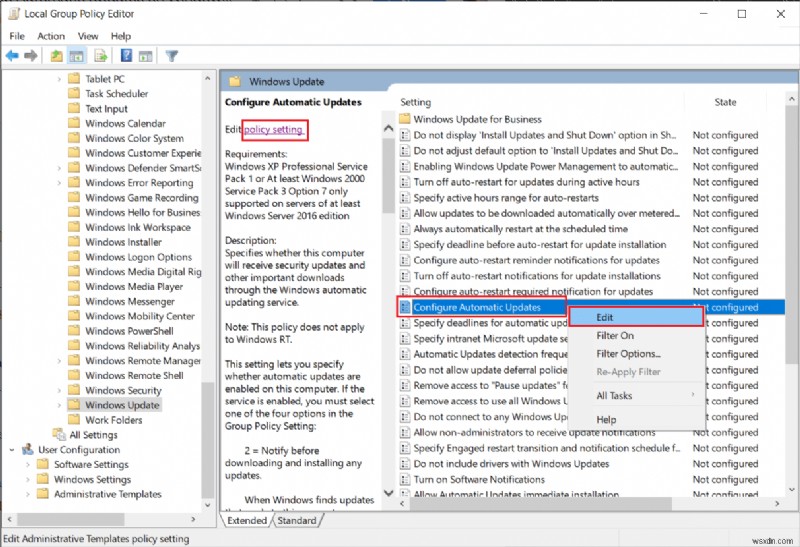The height and width of the screenshot is (547, 800).
Task: Expand the Windows Update tree node
Action: point(59,405)
